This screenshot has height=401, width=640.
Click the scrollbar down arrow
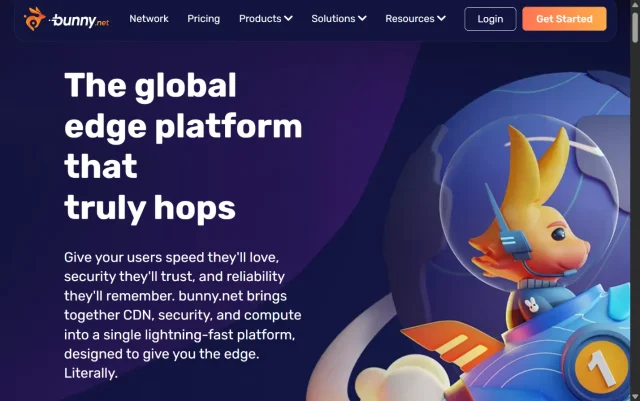tap(635, 397)
